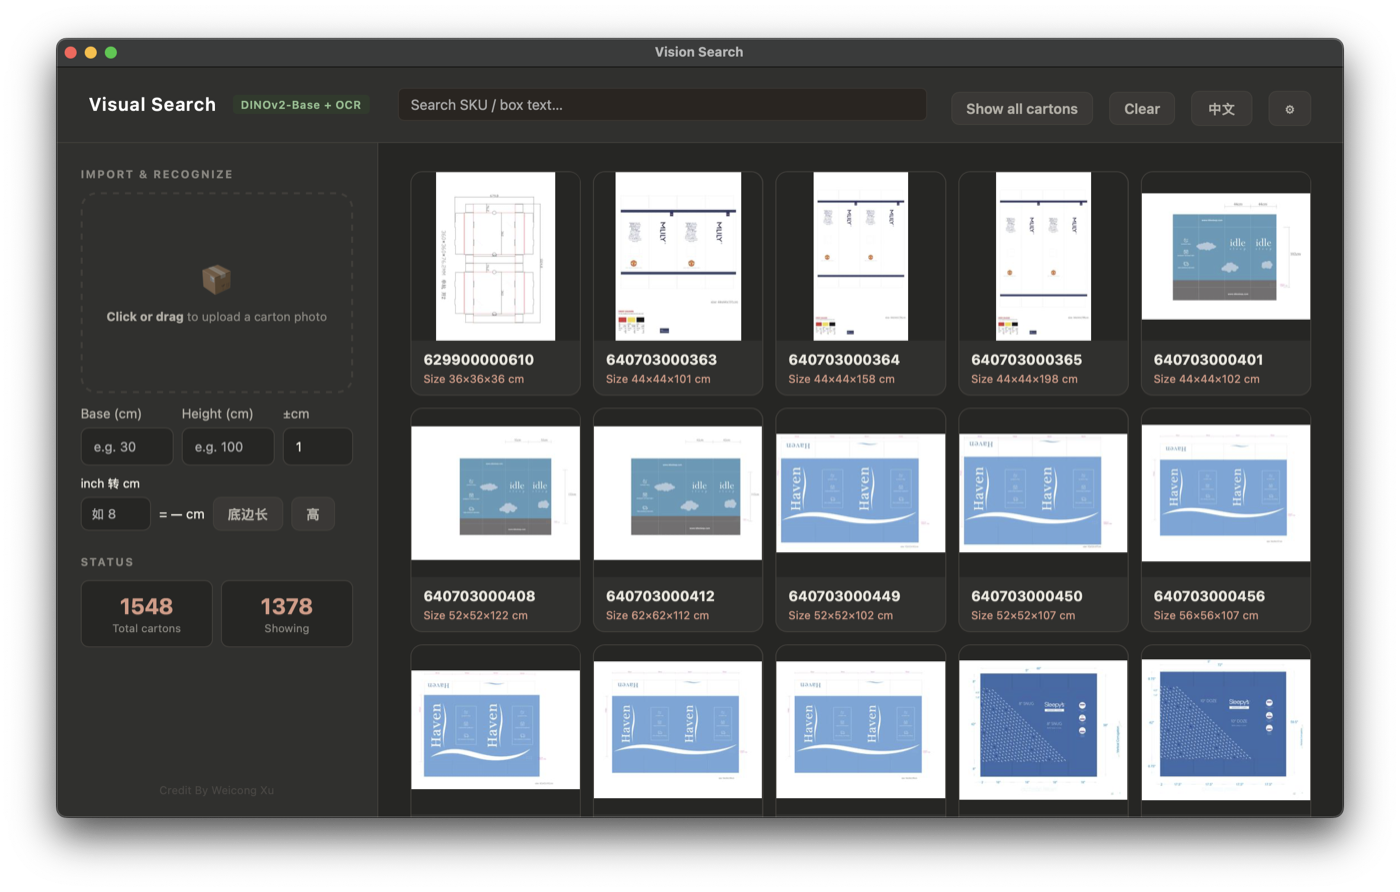Image resolution: width=1400 pixels, height=892 pixels.
Task: Click the DINOv2-Base + OCR badge
Action: coord(301,105)
